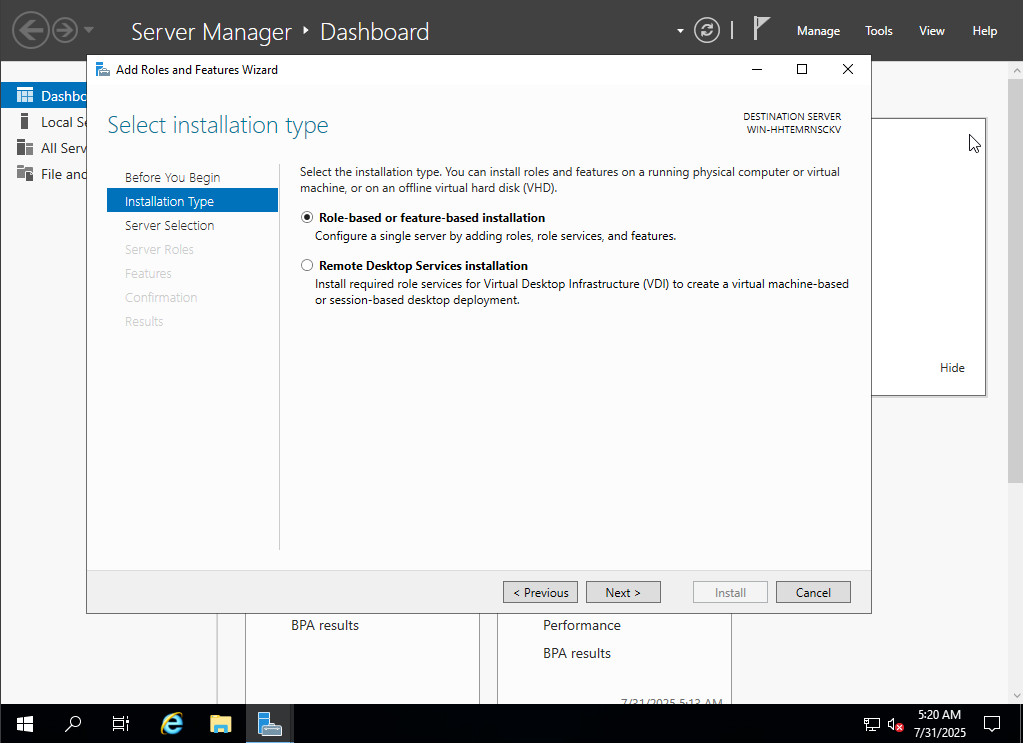Image resolution: width=1023 pixels, height=743 pixels.
Task: Select Remote Desktop Services installation option
Action: click(x=307, y=266)
